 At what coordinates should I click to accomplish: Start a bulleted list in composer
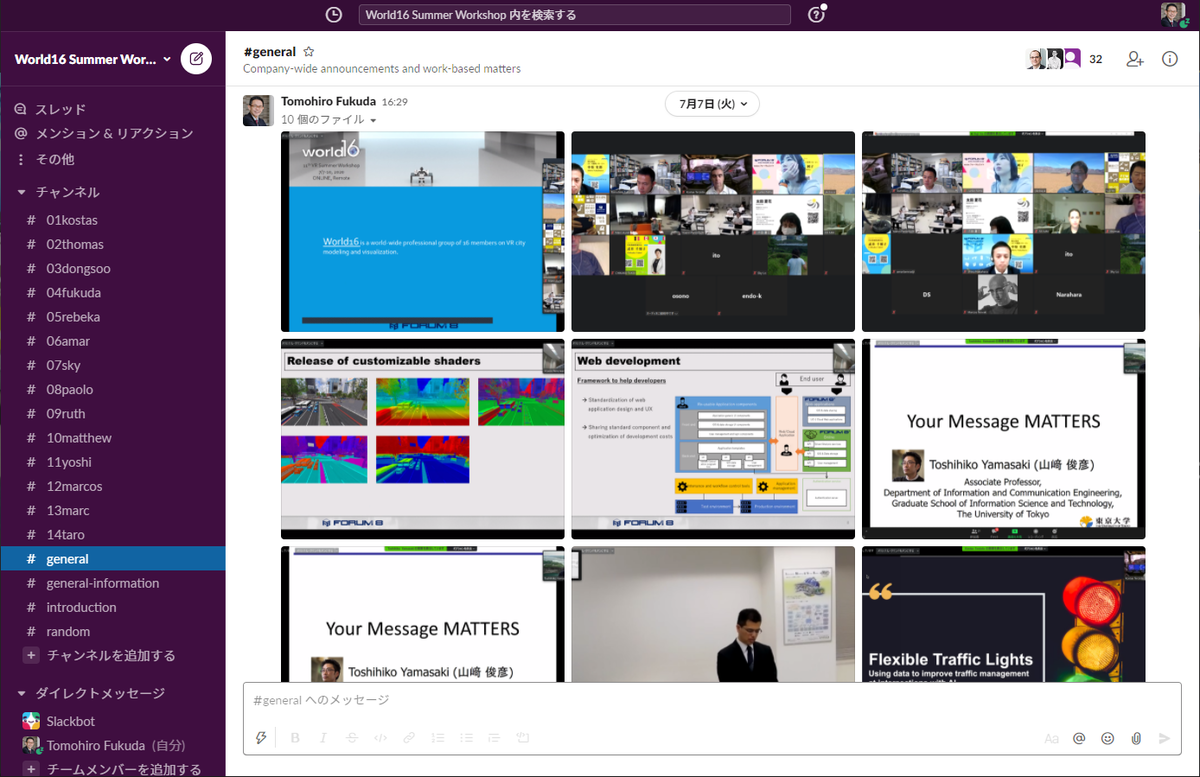466,738
